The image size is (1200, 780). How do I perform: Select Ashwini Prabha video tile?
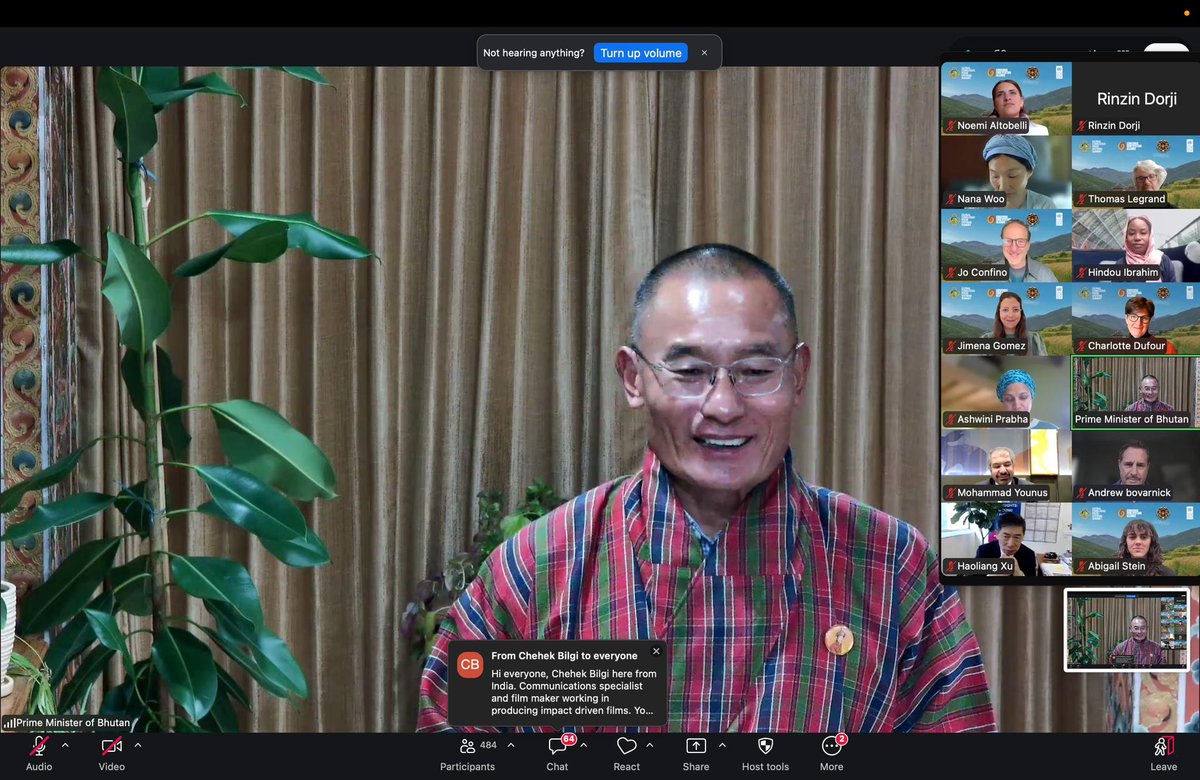pyautogui.click(x=1006, y=392)
